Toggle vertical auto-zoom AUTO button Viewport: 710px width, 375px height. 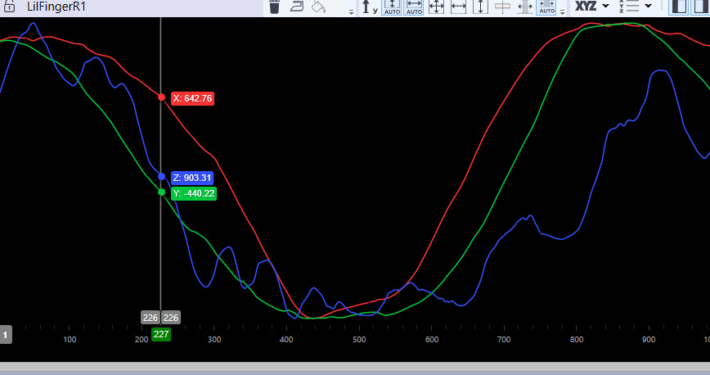point(392,7)
